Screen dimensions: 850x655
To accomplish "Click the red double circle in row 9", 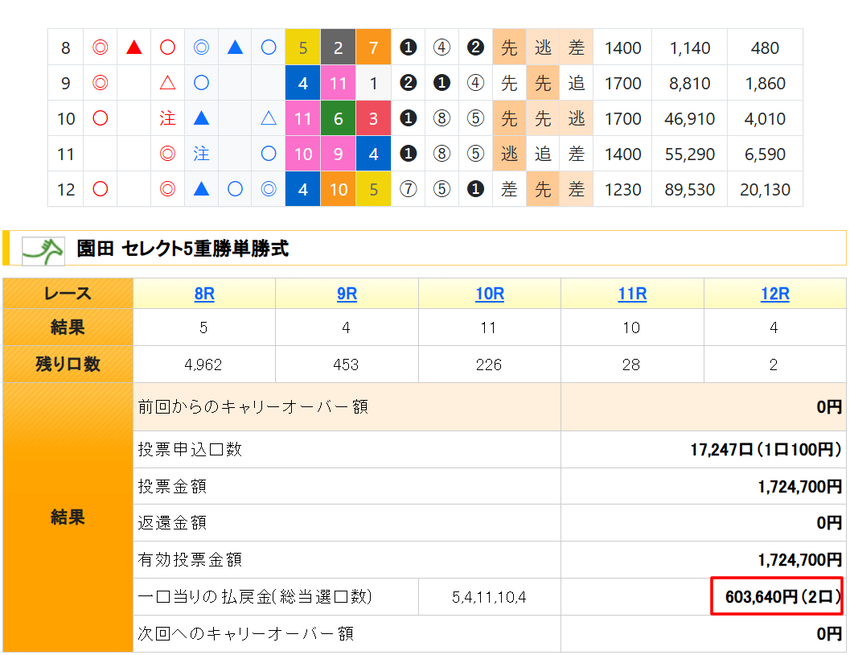I will coord(100,83).
